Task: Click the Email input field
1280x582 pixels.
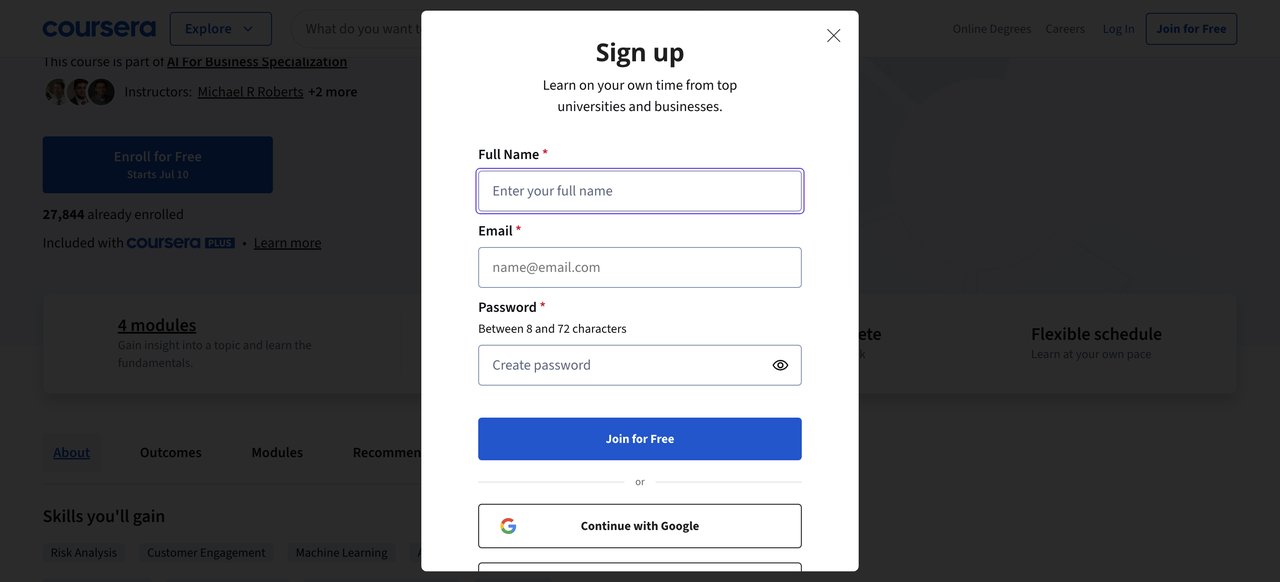Action: click(640, 267)
